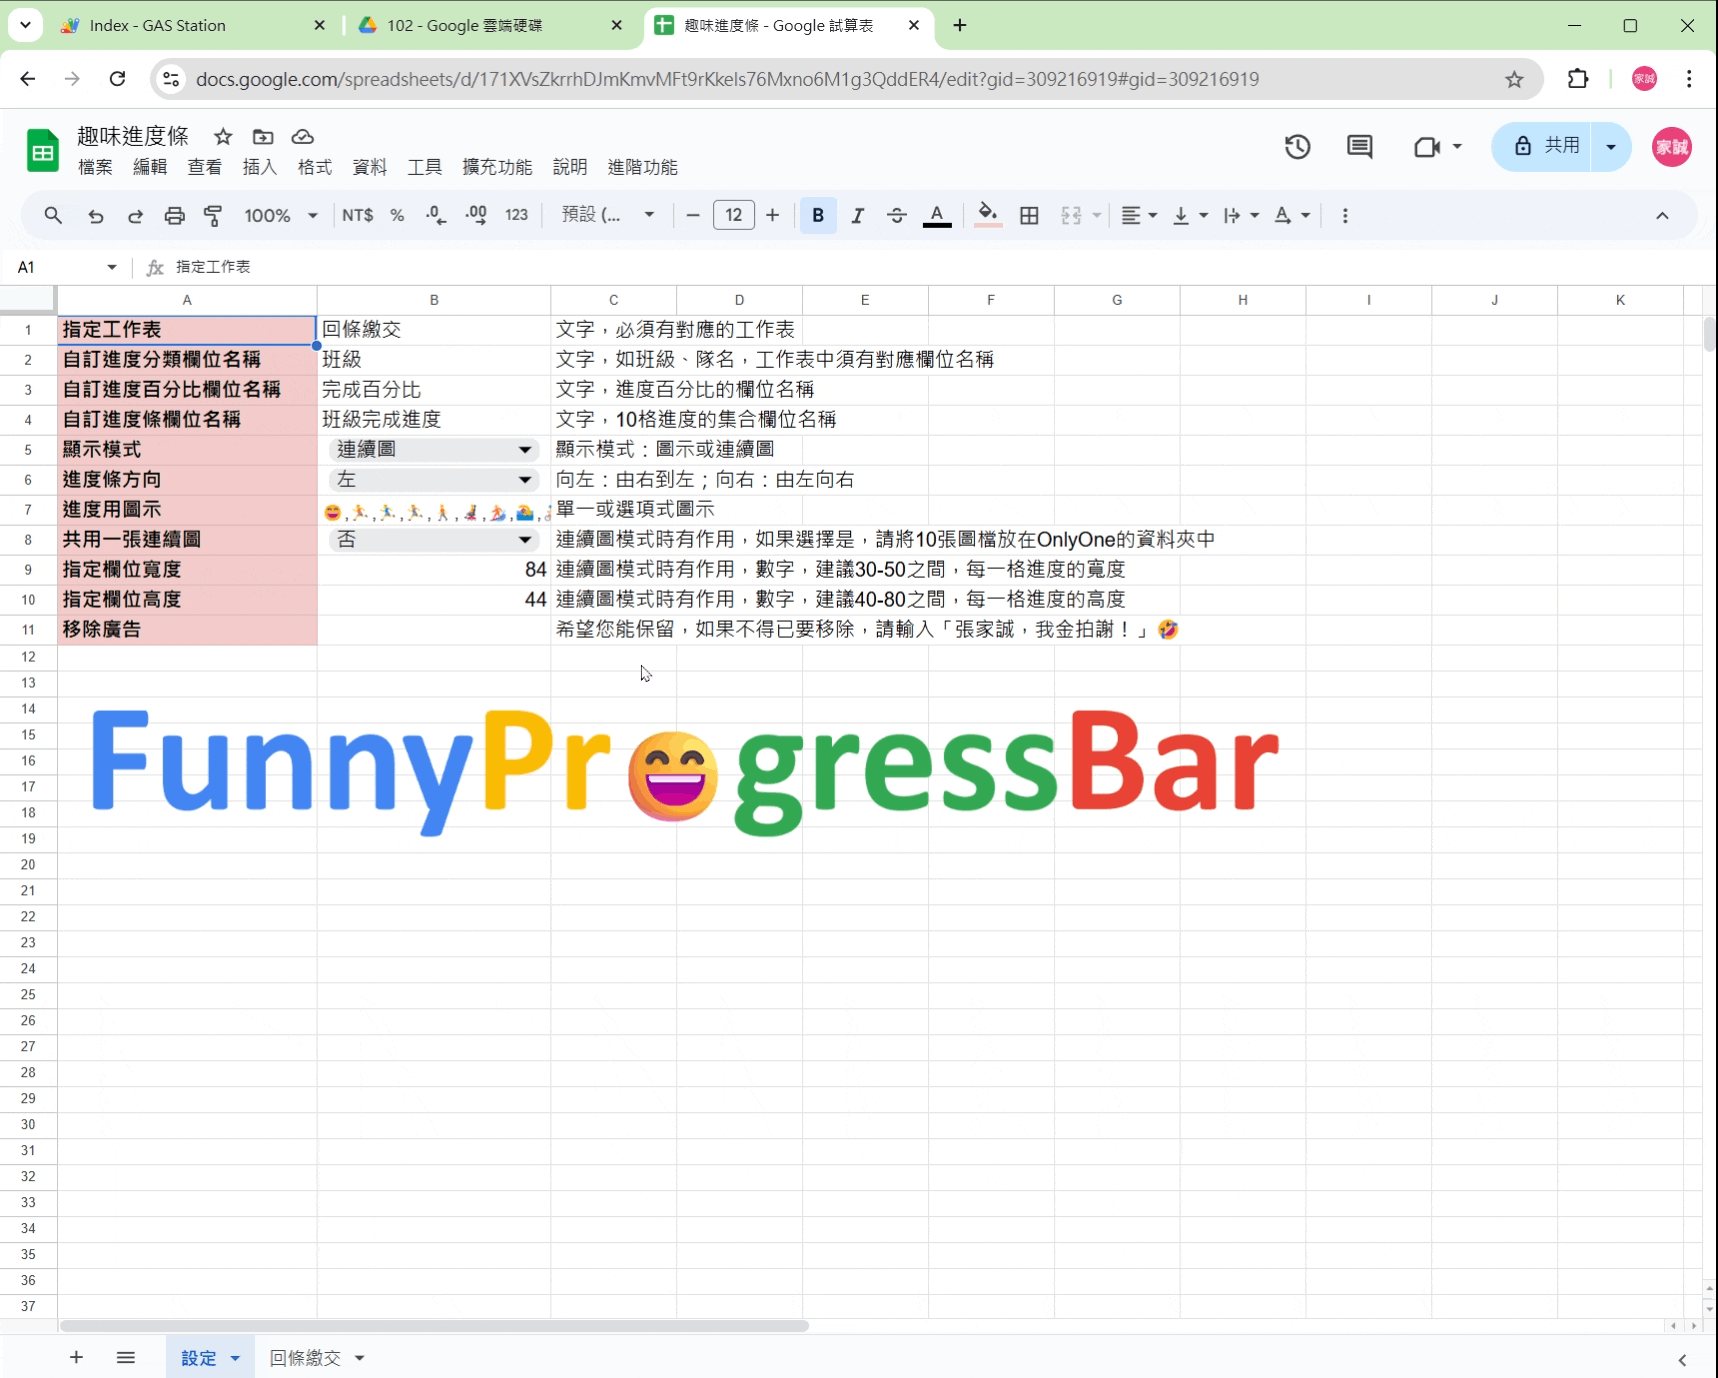Open the 家誠 account avatar in Sheets

1671,147
